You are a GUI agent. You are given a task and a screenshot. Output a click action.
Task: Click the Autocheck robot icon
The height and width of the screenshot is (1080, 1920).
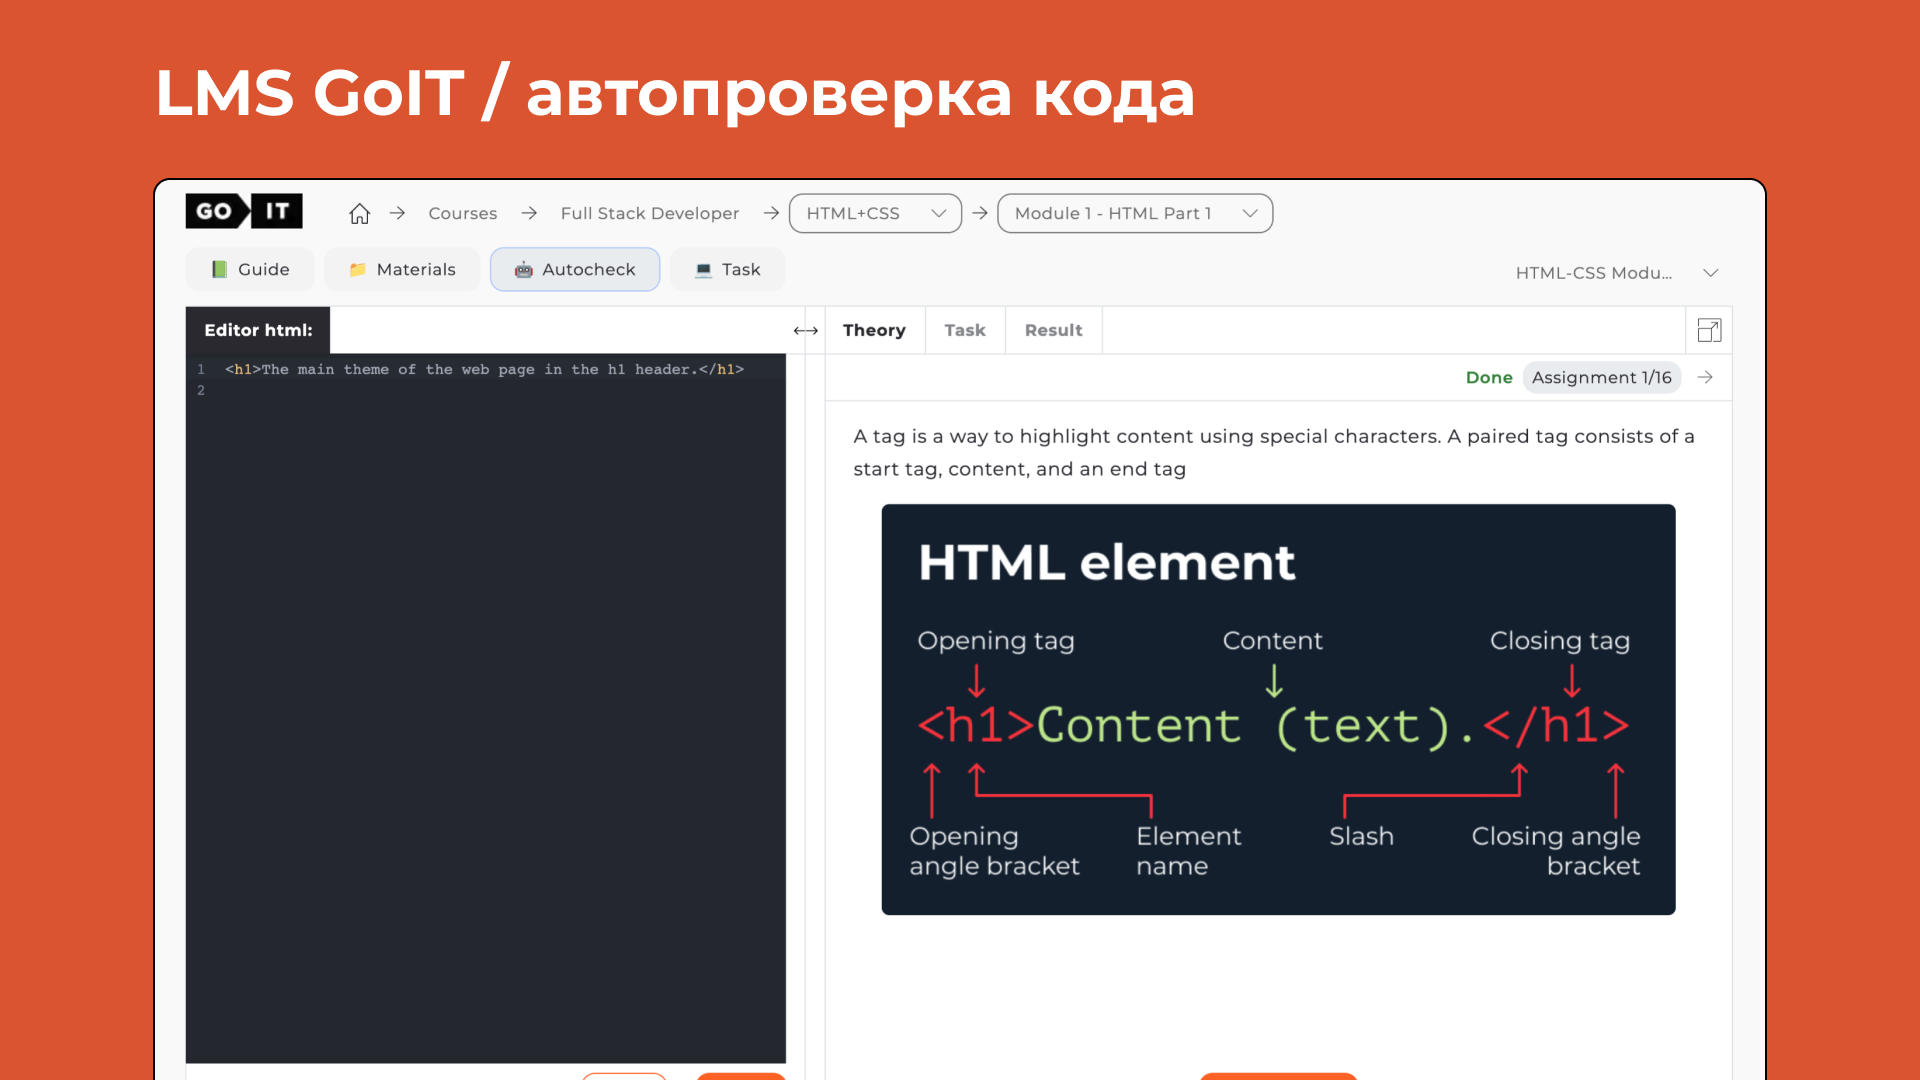pyautogui.click(x=523, y=269)
